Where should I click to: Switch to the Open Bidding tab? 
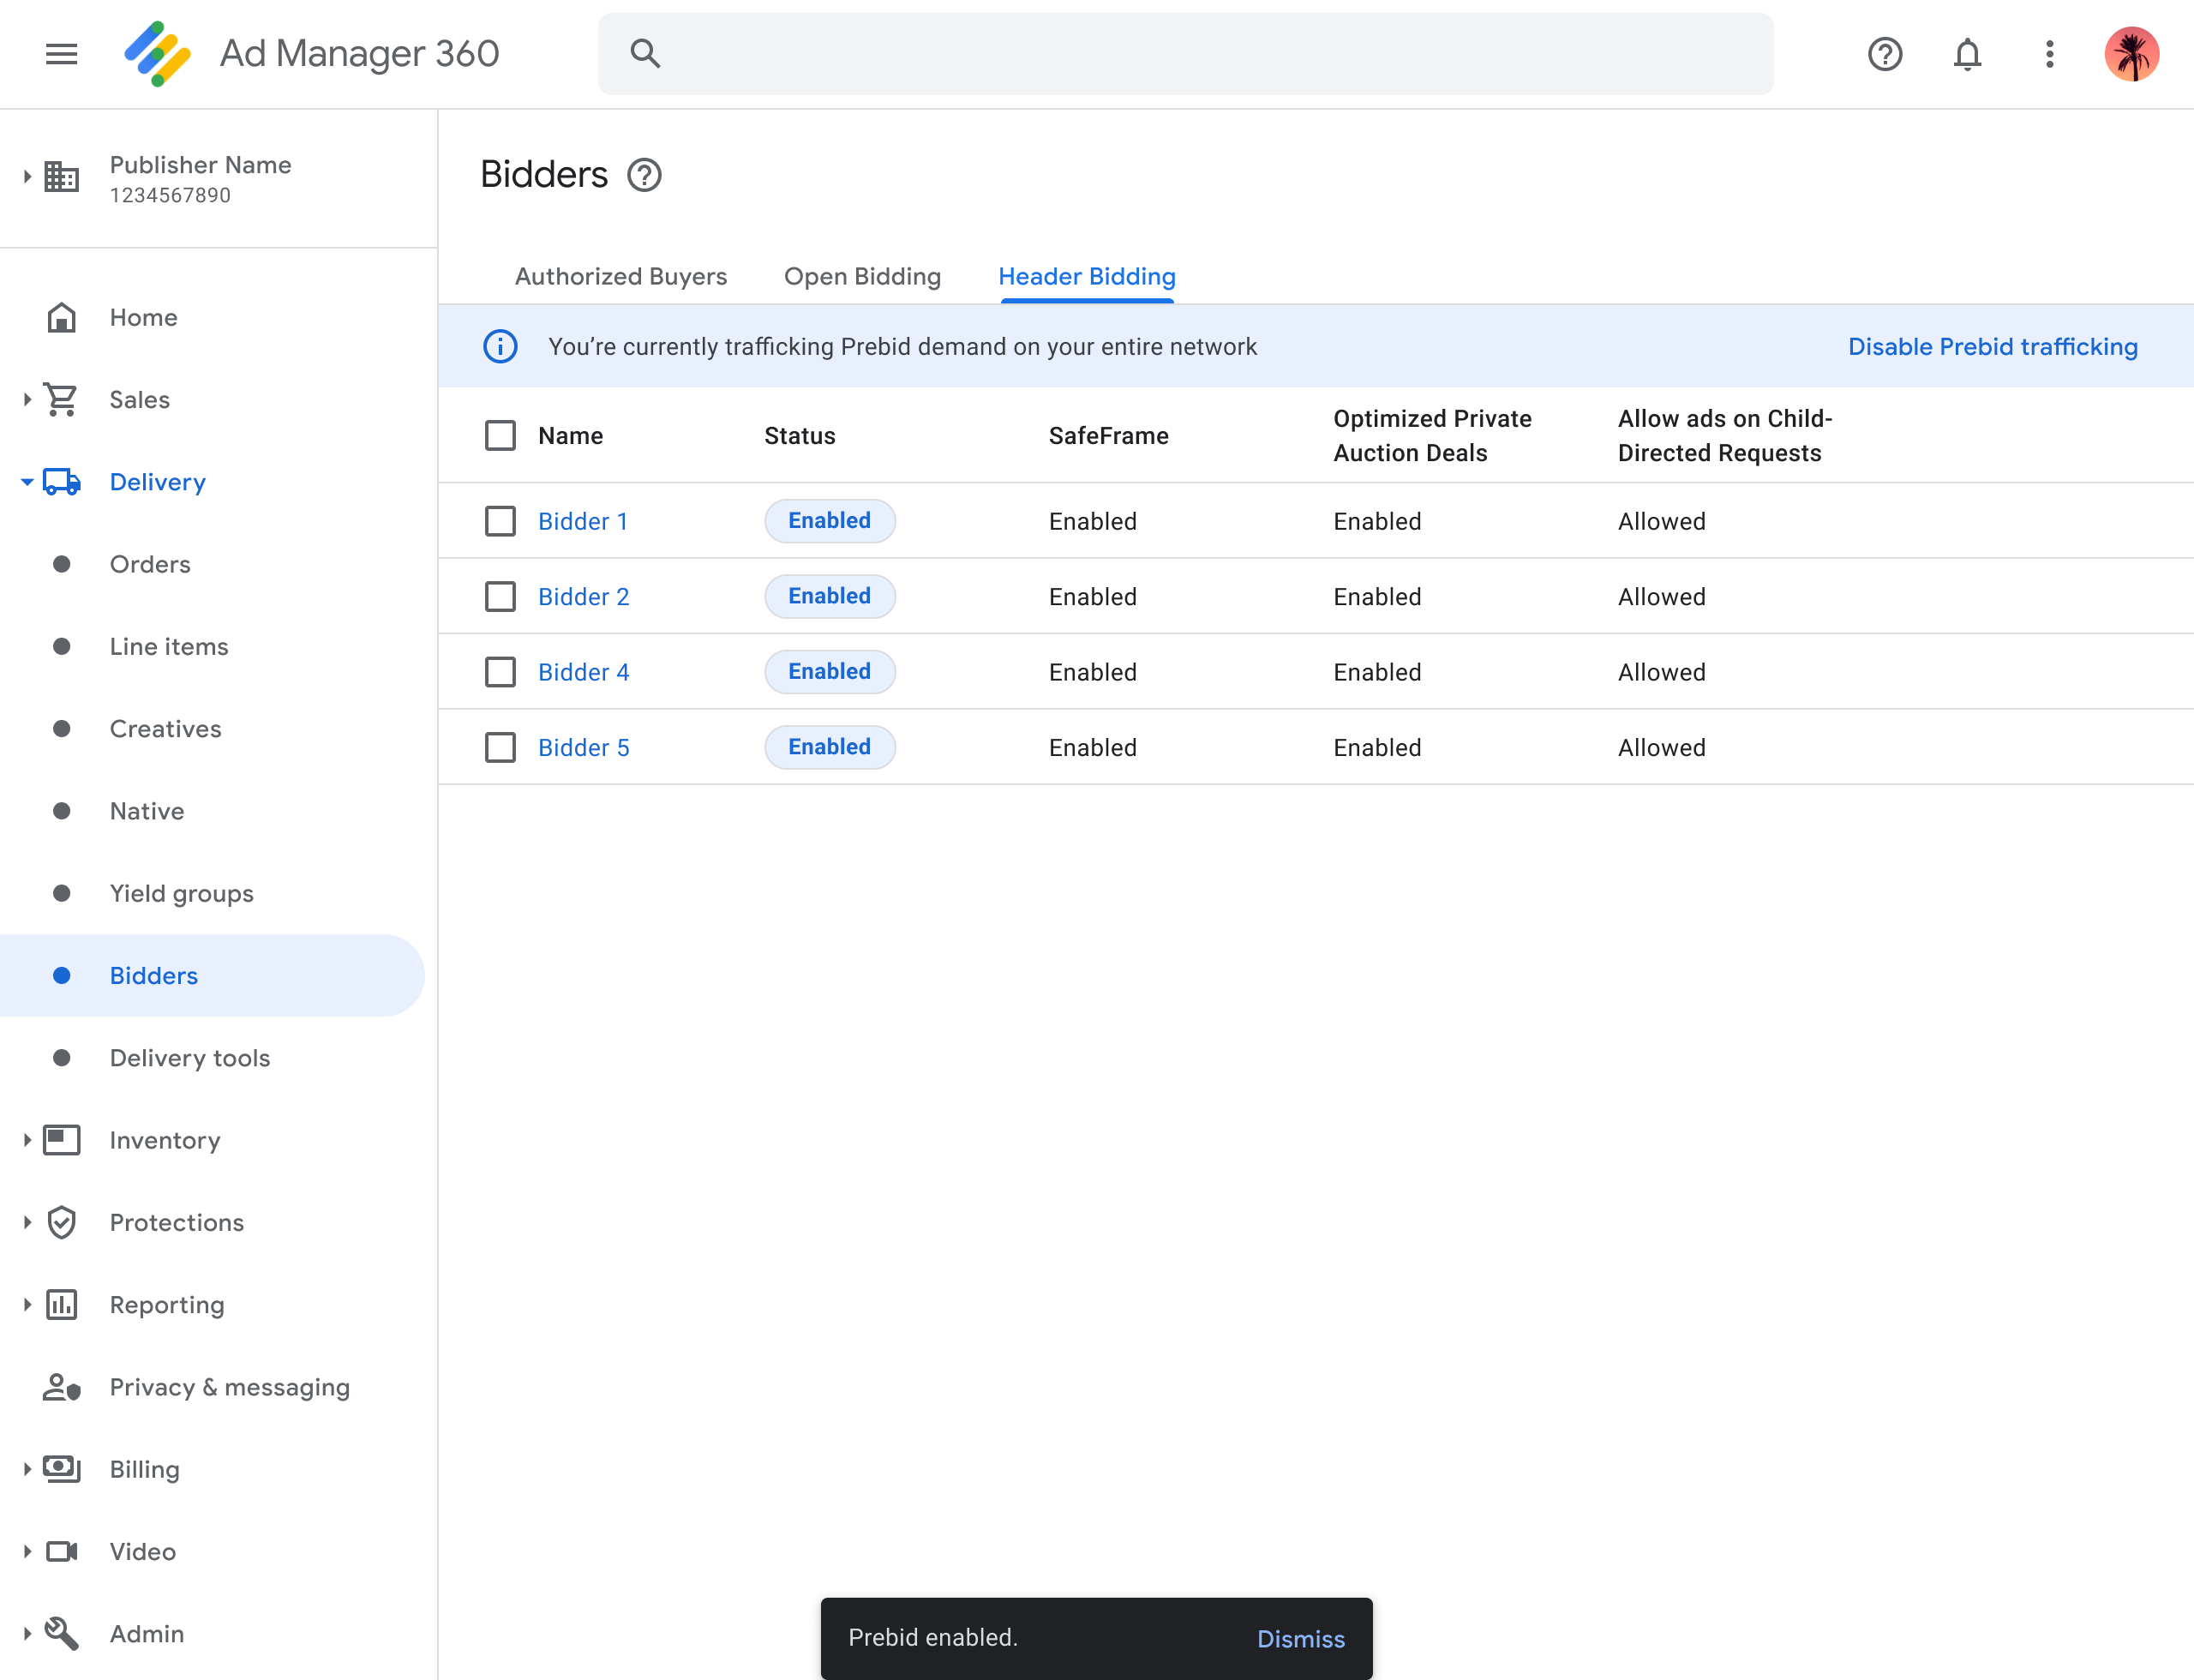(x=862, y=277)
